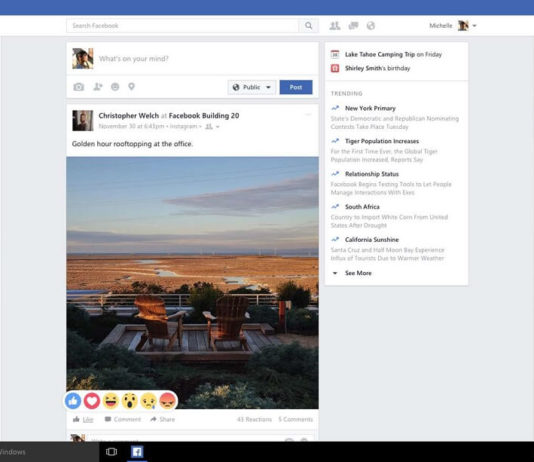Expand the account dropdown arrow beside Michelle
The height and width of the screenshot is (462, 534).
(474, 26)
